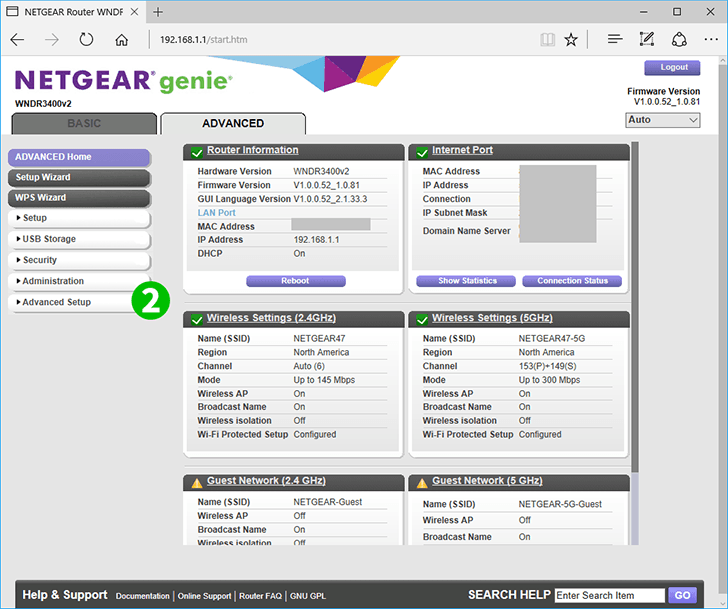The image size is (728, 609).
Task: Open the browser Hub icon
Action: click(x=615, y=39)
